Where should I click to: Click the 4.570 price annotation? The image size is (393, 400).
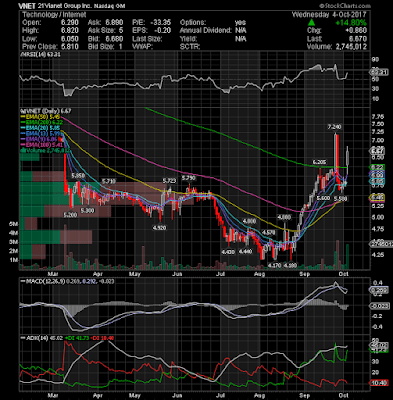tap(269, 232)
